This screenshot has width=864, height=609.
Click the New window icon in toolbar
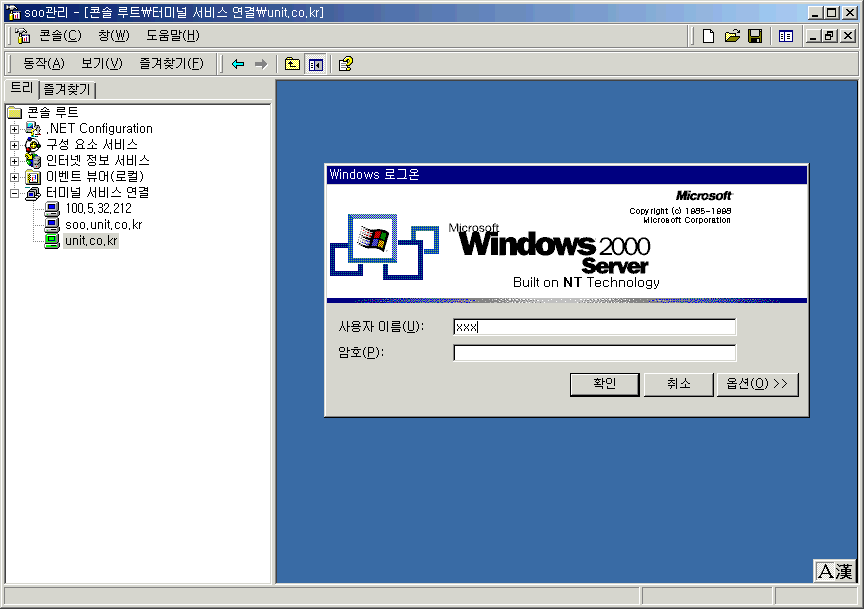[x=786, y=36]
